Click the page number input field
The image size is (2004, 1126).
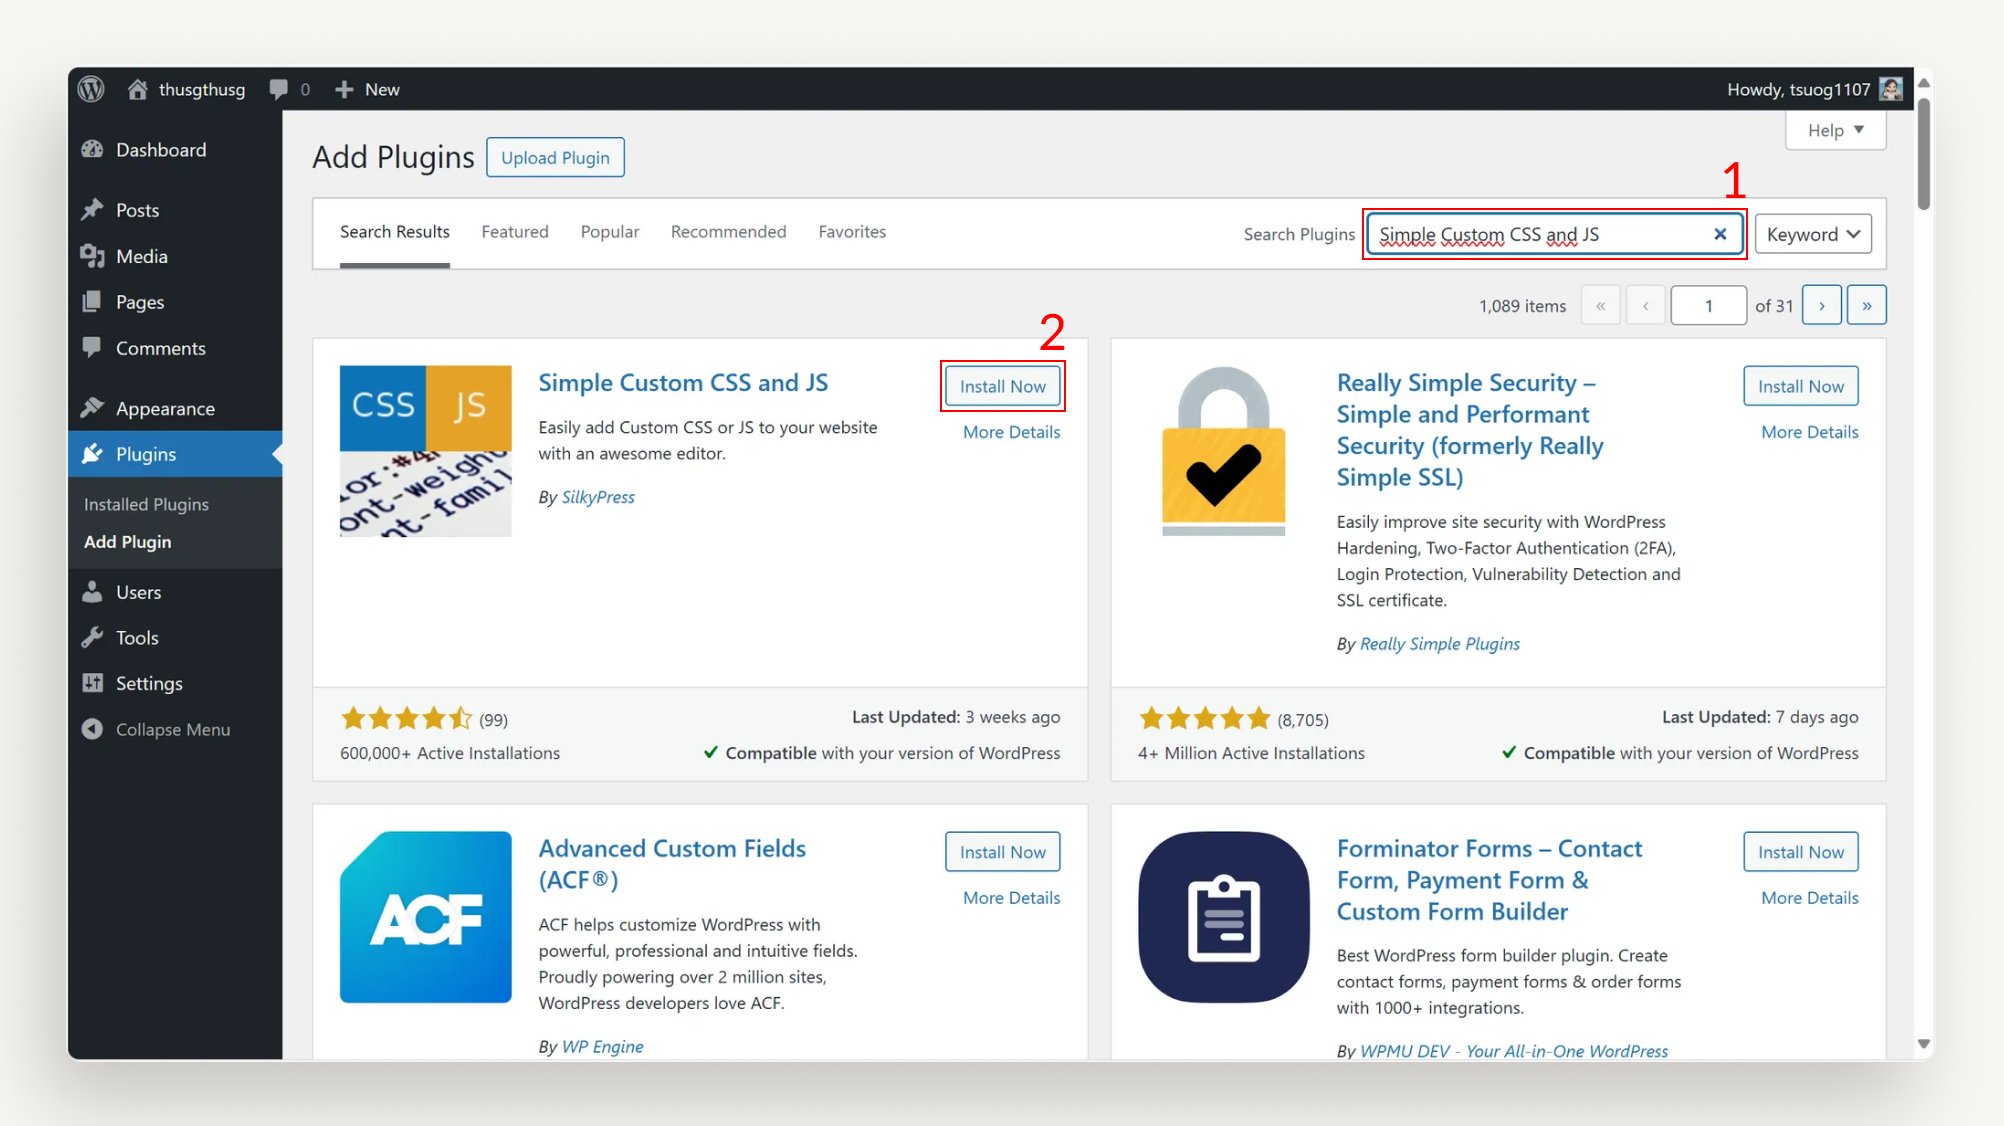click(1708, 305)
